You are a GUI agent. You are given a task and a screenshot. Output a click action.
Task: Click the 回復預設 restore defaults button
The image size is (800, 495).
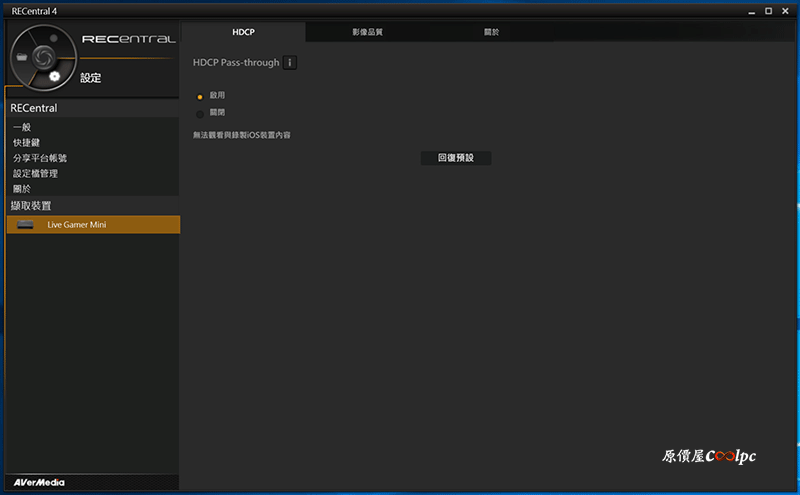click(456, 158)
